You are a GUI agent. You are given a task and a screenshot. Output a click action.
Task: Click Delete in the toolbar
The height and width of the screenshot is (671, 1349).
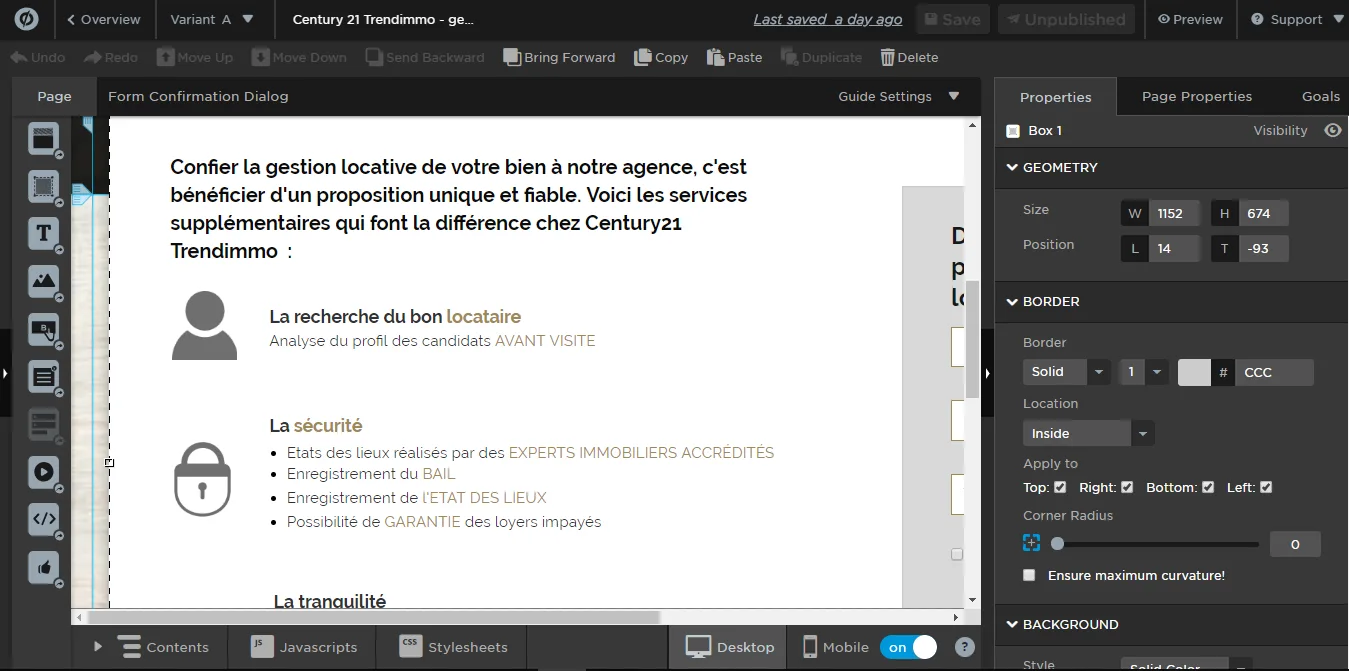(x=909, y=57)
